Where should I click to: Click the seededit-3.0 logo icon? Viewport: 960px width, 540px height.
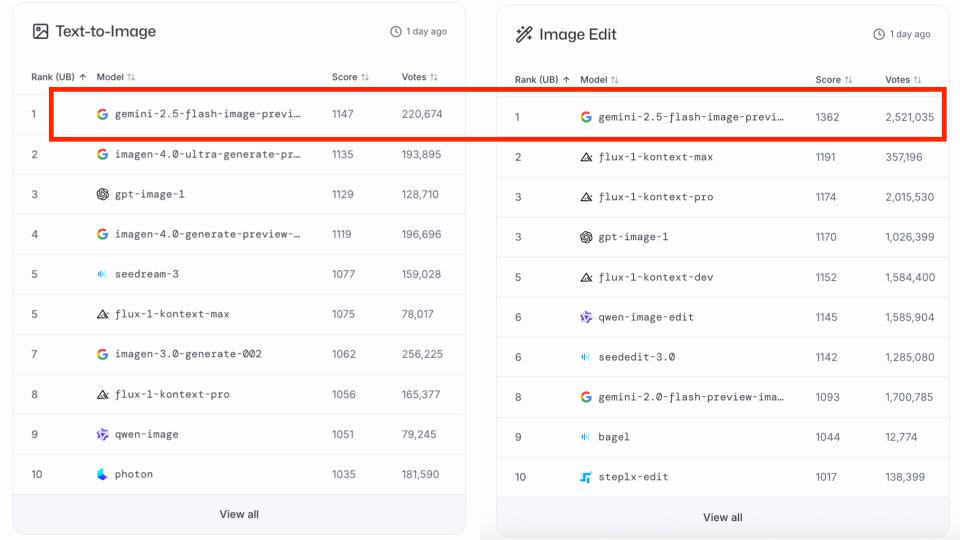click(x=586, y=357)
